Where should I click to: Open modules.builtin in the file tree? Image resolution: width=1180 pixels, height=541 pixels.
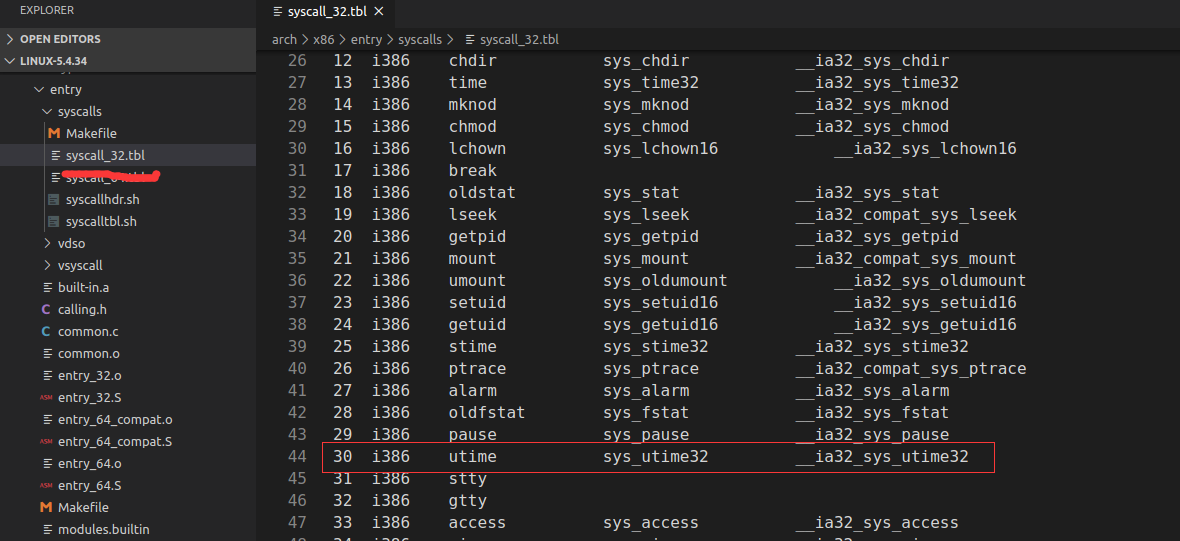103,529
